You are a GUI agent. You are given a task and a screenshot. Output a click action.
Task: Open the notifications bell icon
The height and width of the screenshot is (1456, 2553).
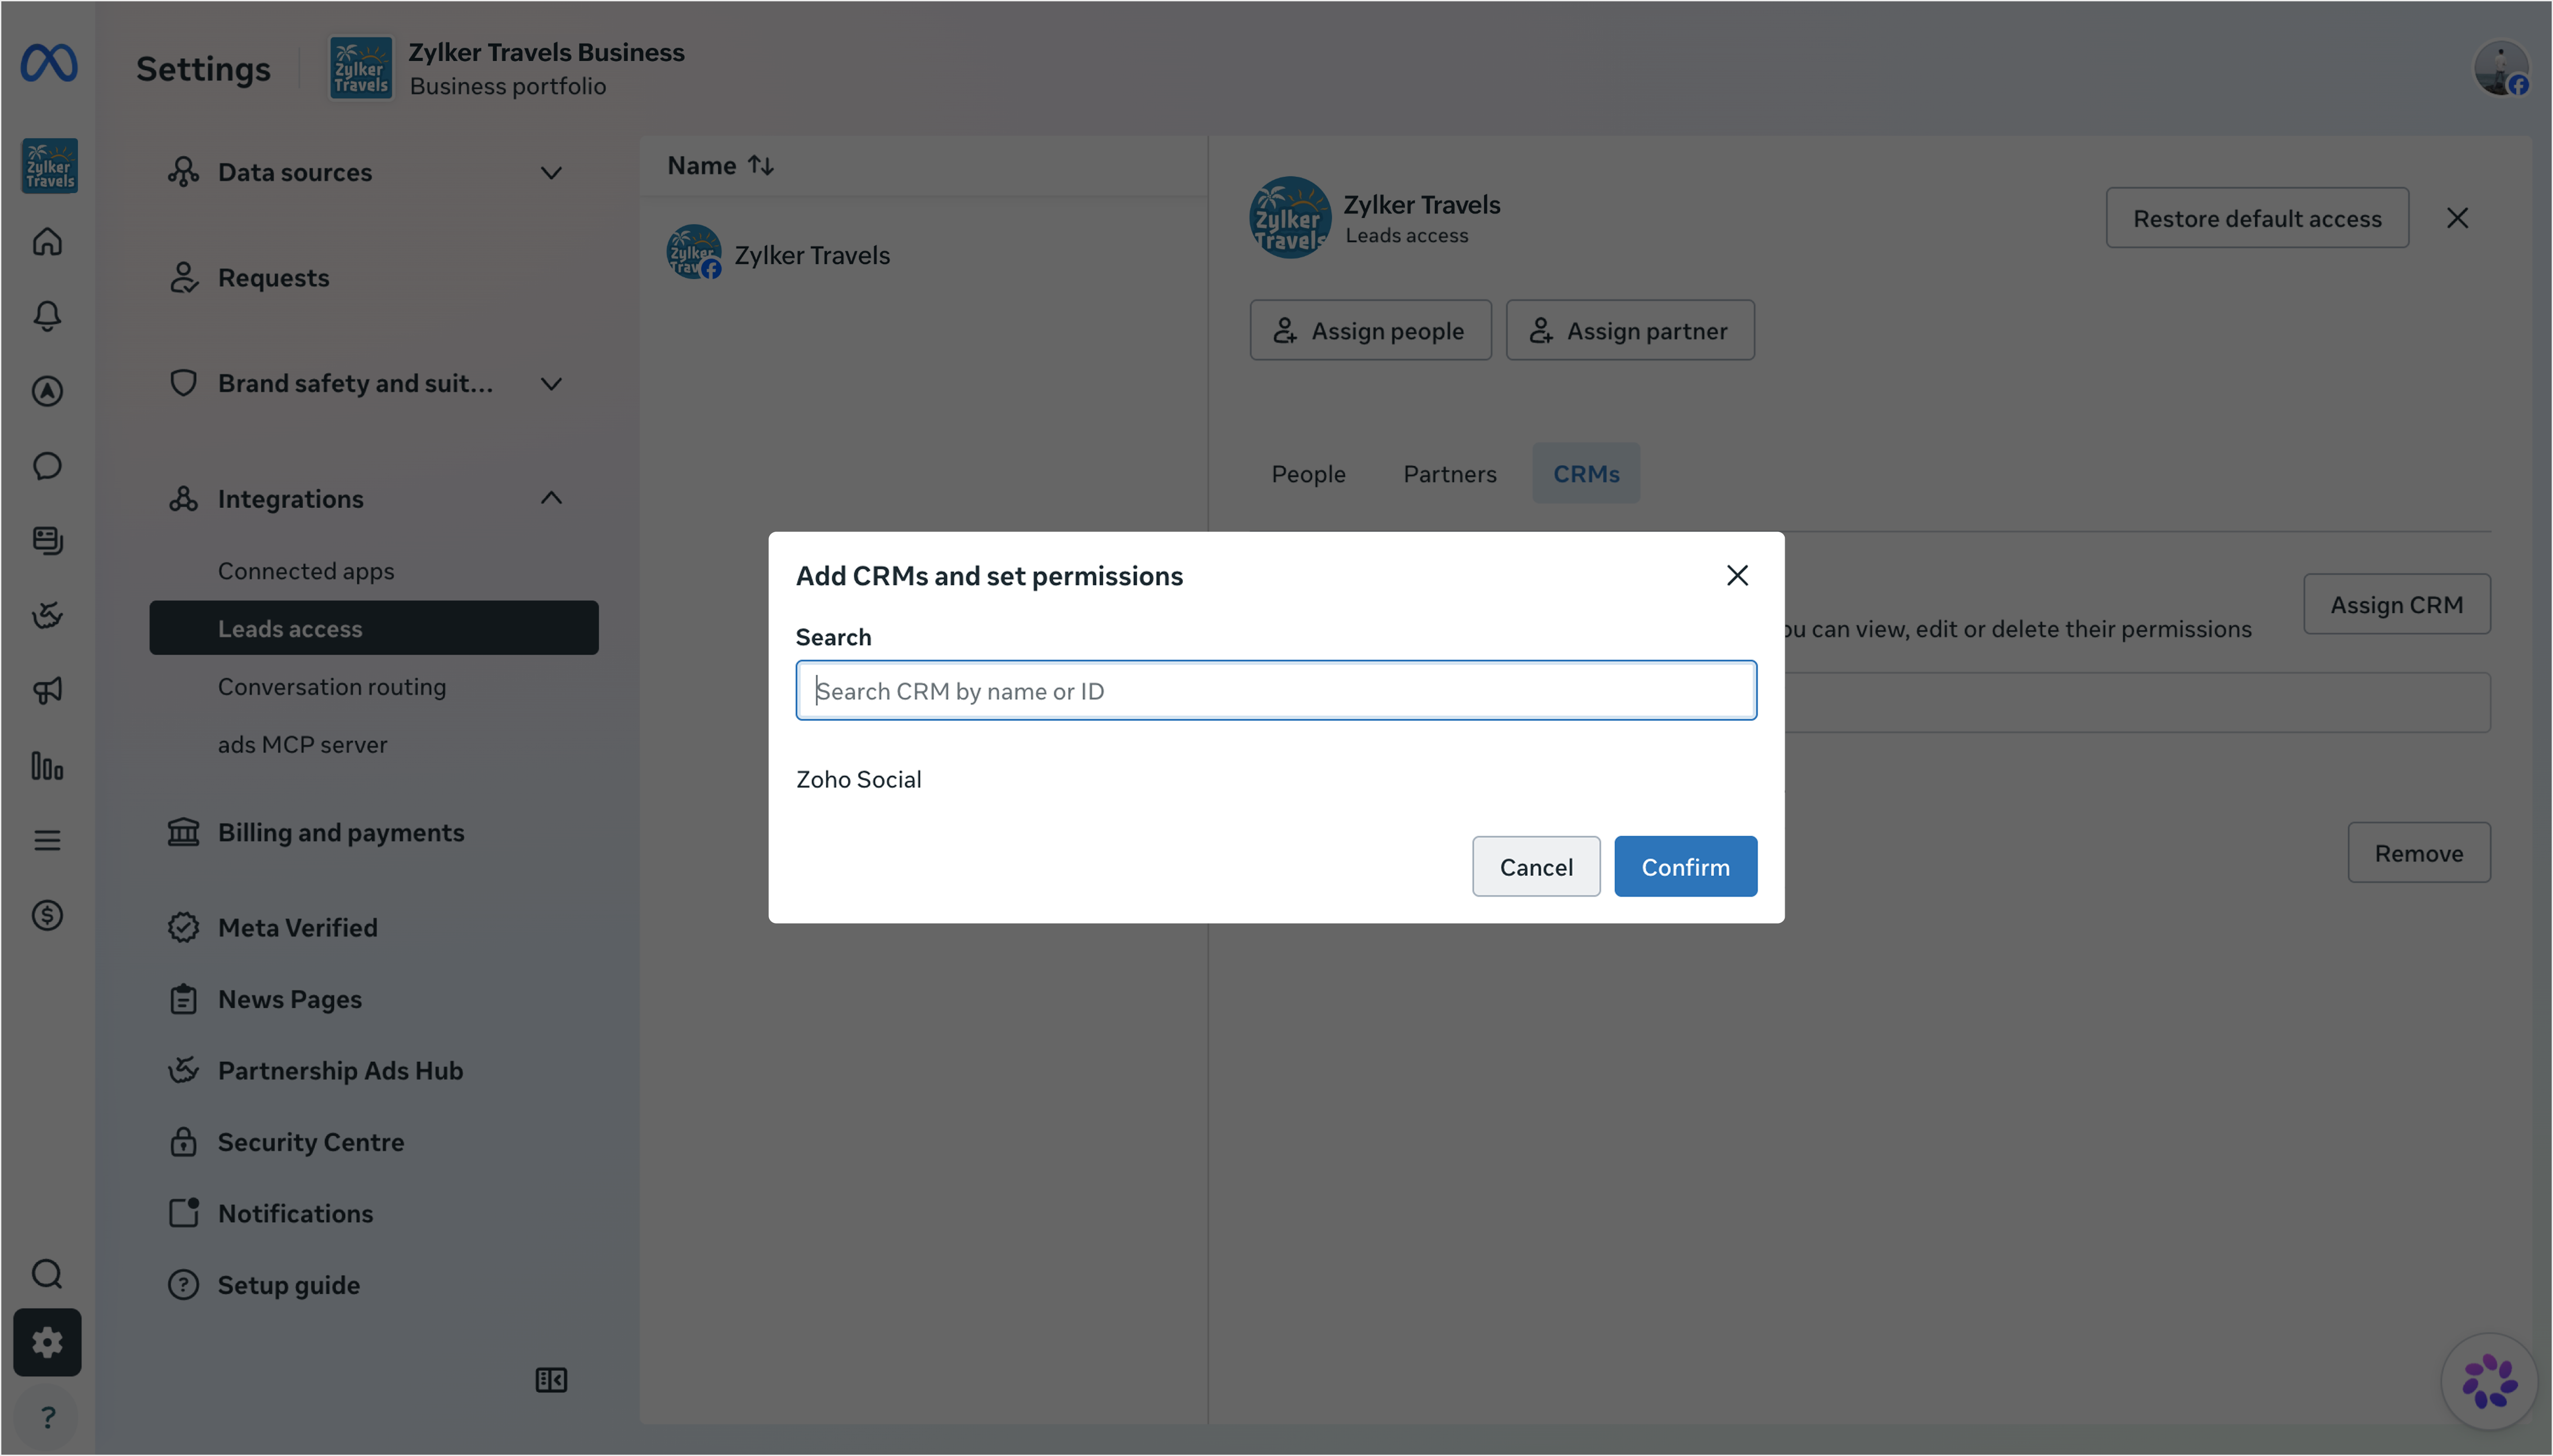click(47, 316)
